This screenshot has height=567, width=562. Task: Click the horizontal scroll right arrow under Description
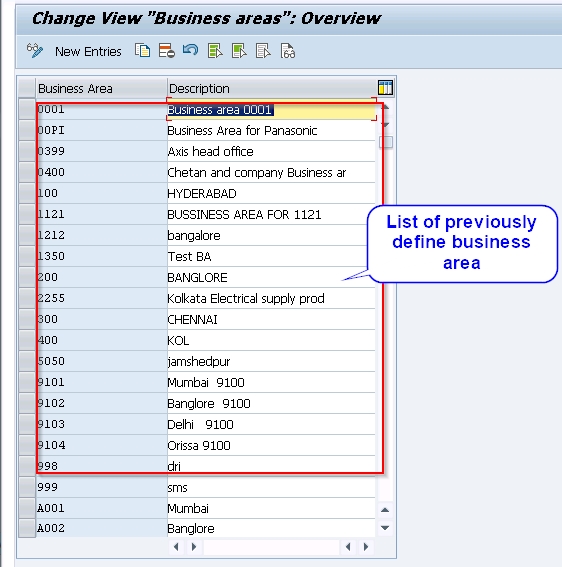[193, 547]
